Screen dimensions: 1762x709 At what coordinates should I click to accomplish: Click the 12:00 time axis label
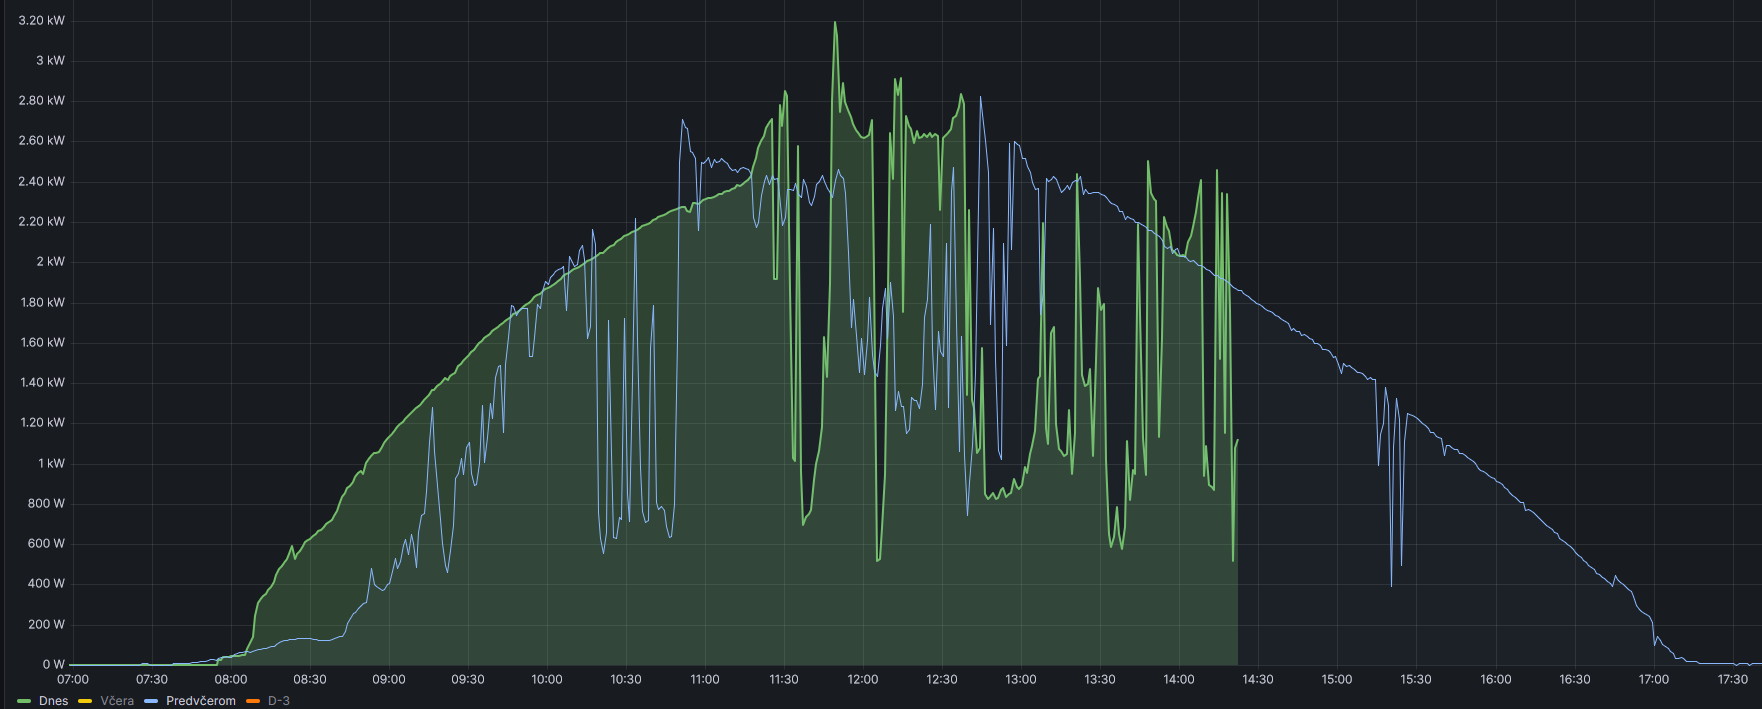[x=862, y=680]
